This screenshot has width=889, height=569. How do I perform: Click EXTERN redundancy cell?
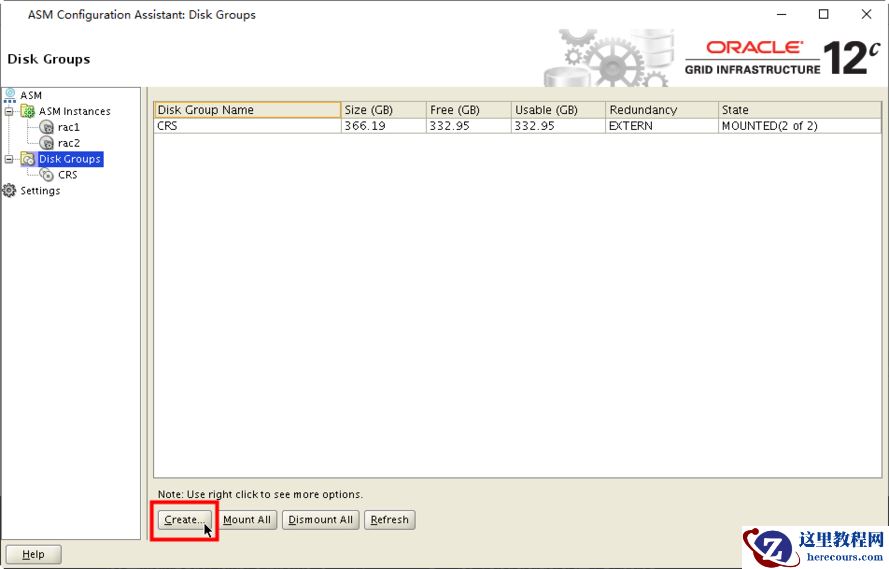[x=662, y=126]
